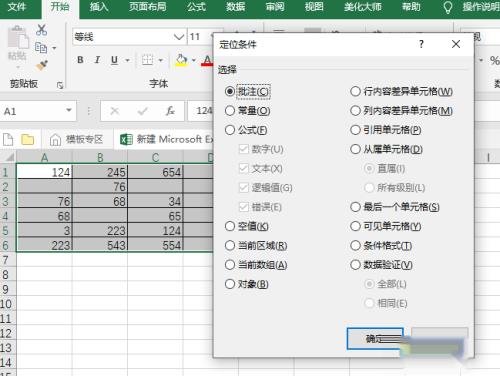500x376 pixels.
Task: Toggle Underline formatting
Action: [x=114, y=60]
